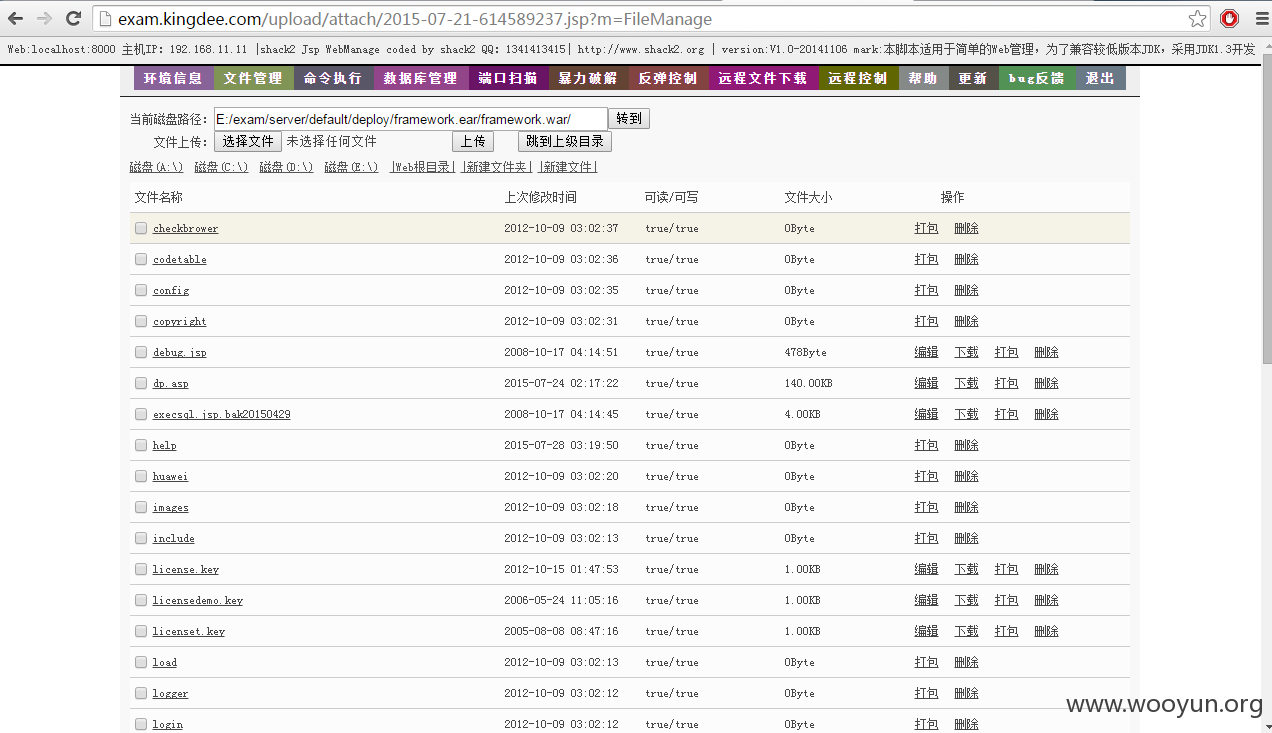The width and height of the screenshot is (1272, 733).
Task: Click the 跳到上级目录 button
Action: 565,142
